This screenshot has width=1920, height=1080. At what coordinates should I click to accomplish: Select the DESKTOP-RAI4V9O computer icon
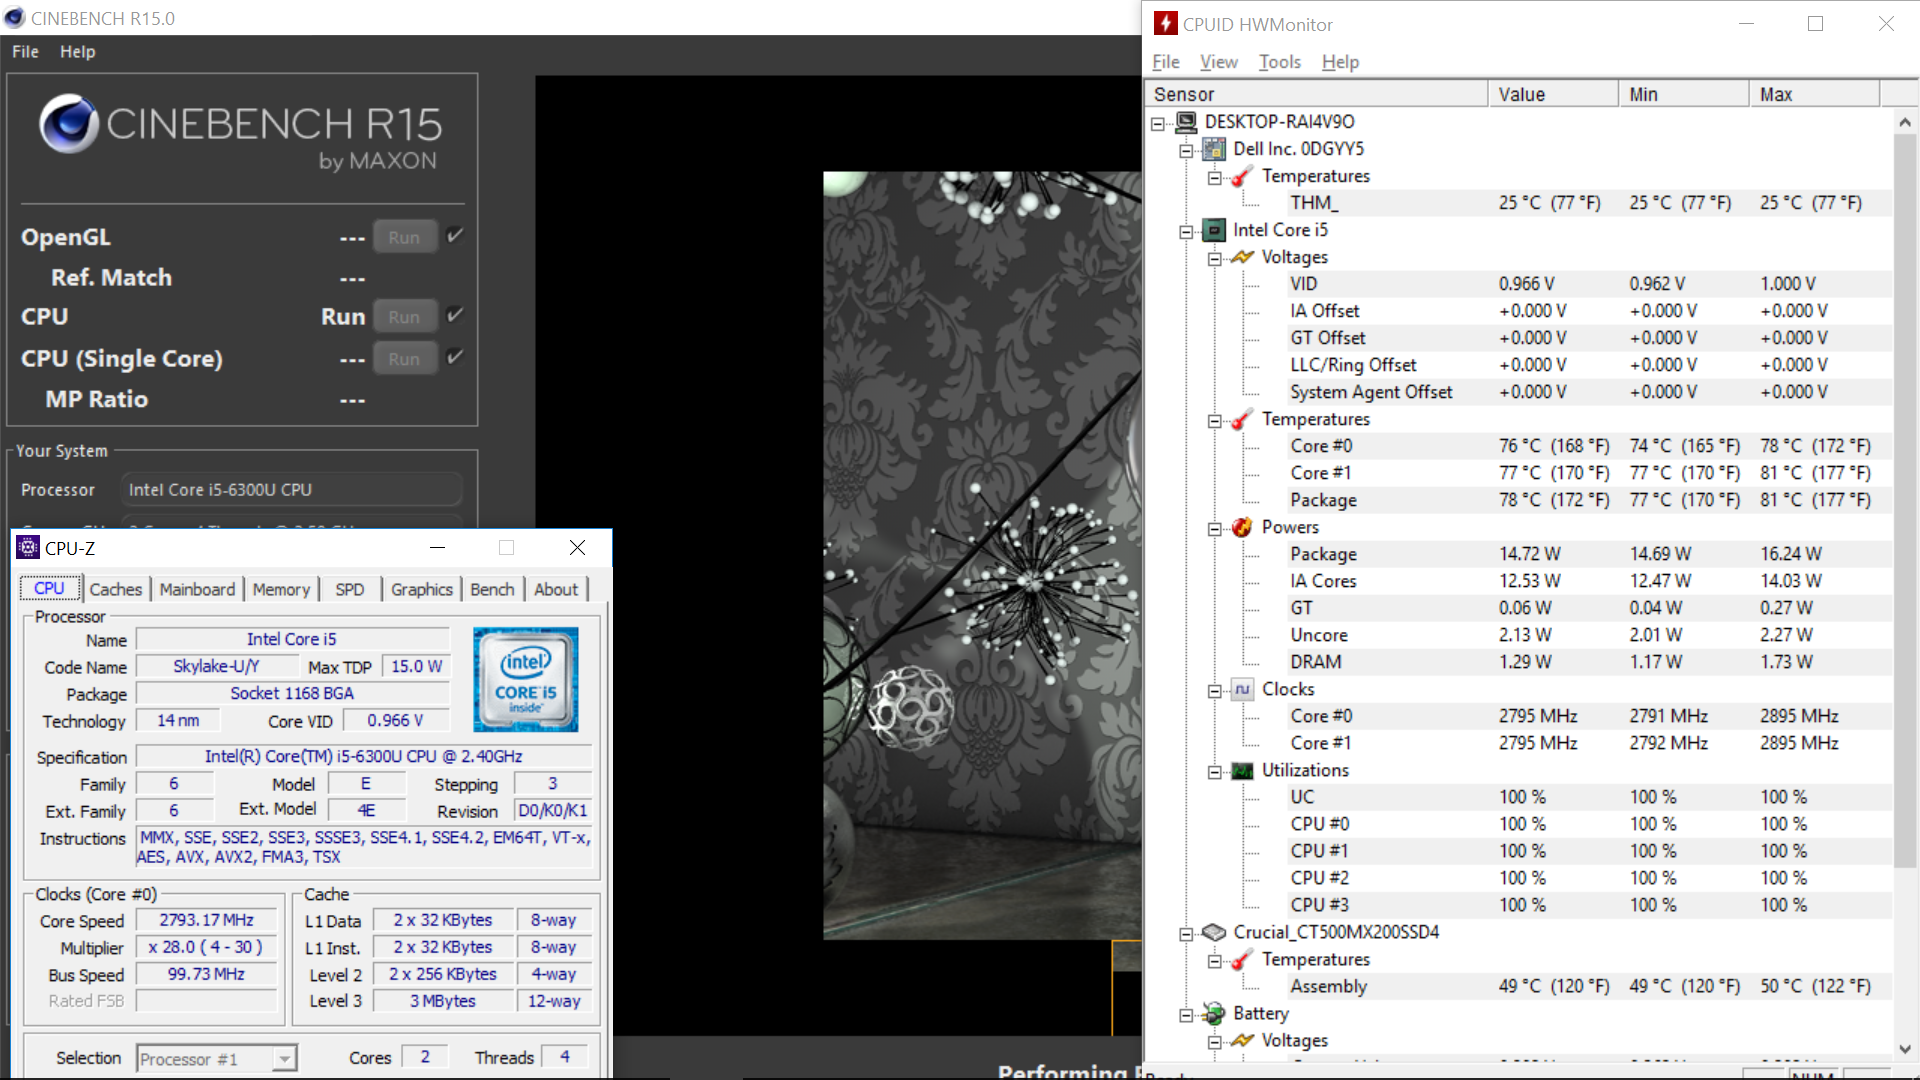[x=1186, y=122]
